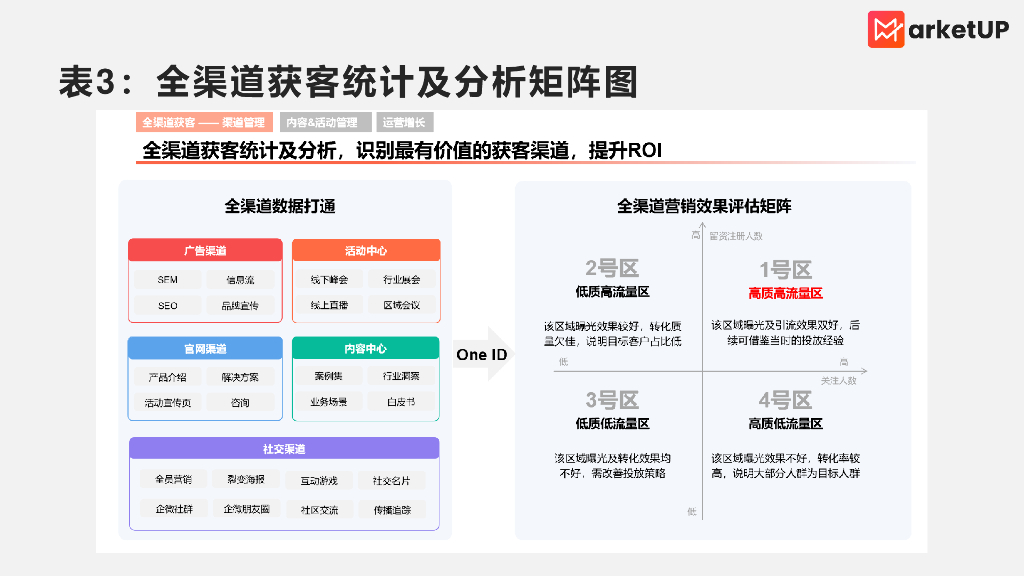Select the 内容中心 green header
This screenshot has height=576, width=1024.
pyautogui.click(x=366, y=348)
